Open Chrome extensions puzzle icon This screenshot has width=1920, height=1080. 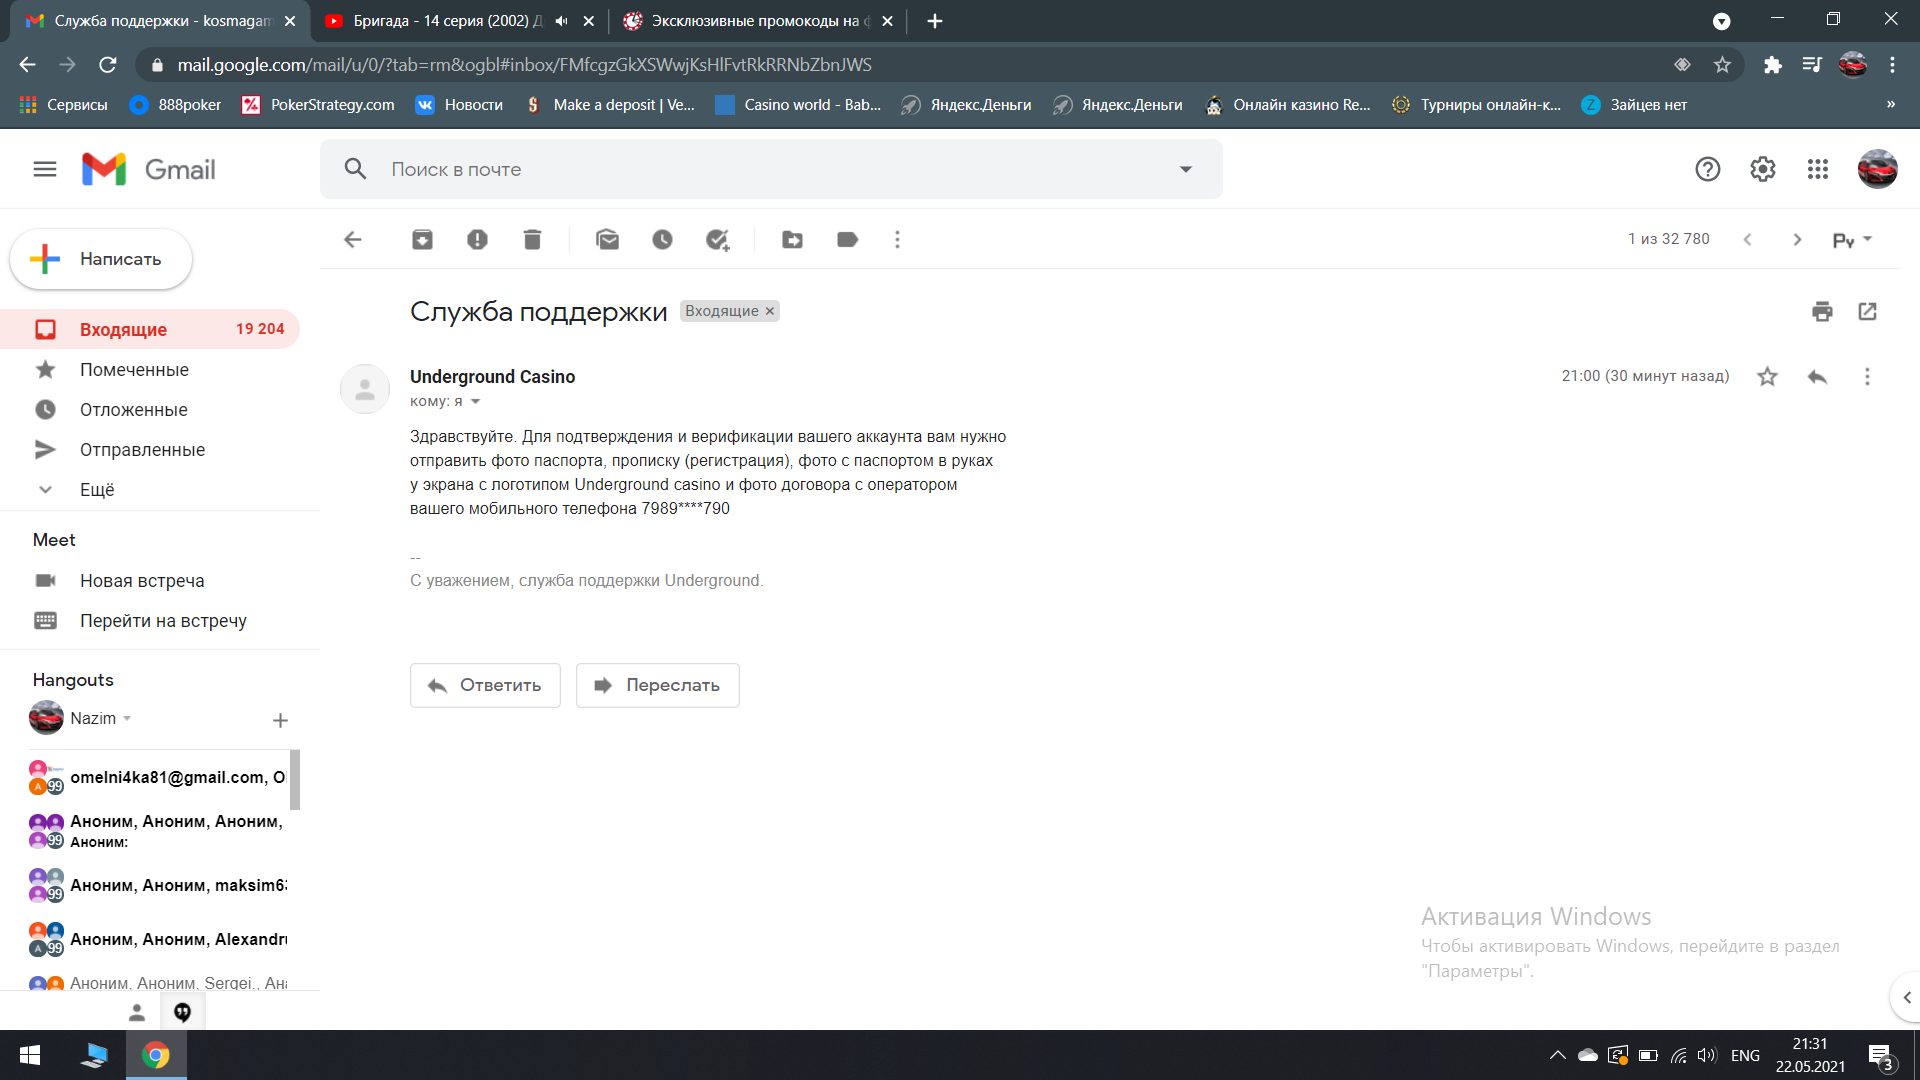point(1772,65)
